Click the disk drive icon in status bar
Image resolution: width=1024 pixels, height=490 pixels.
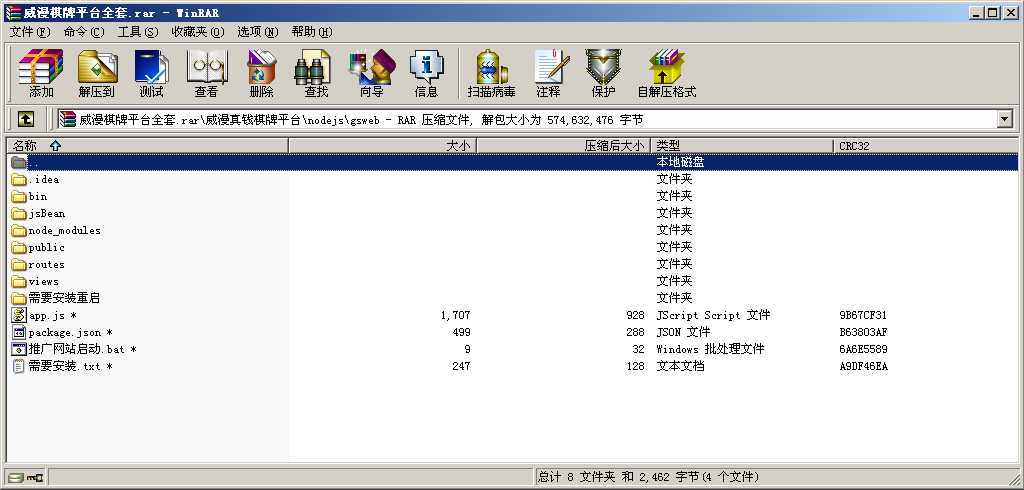coord(16,478)
